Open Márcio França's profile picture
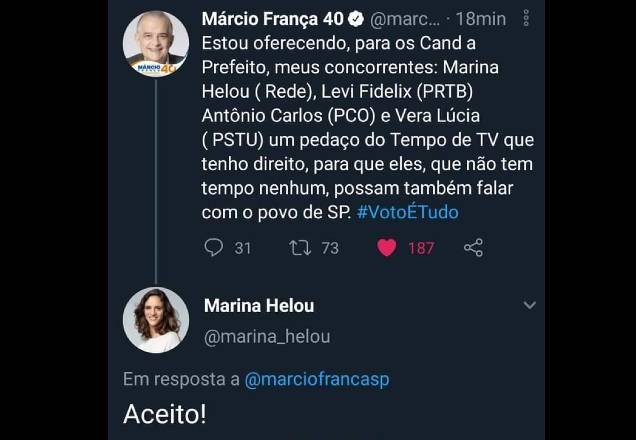 tap(155, 43)
